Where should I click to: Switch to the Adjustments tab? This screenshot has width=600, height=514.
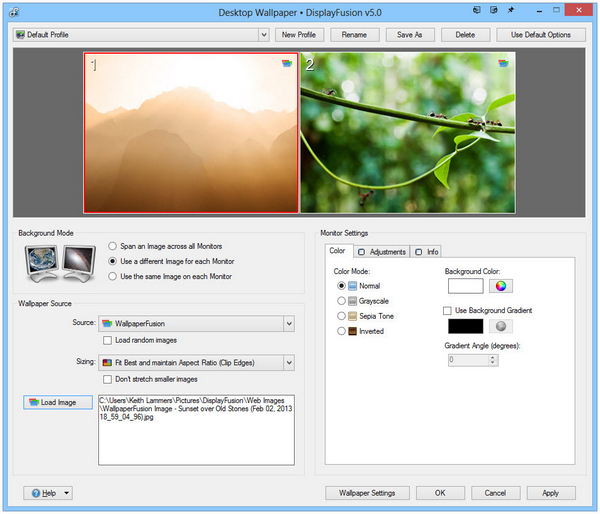click(382, 252)
